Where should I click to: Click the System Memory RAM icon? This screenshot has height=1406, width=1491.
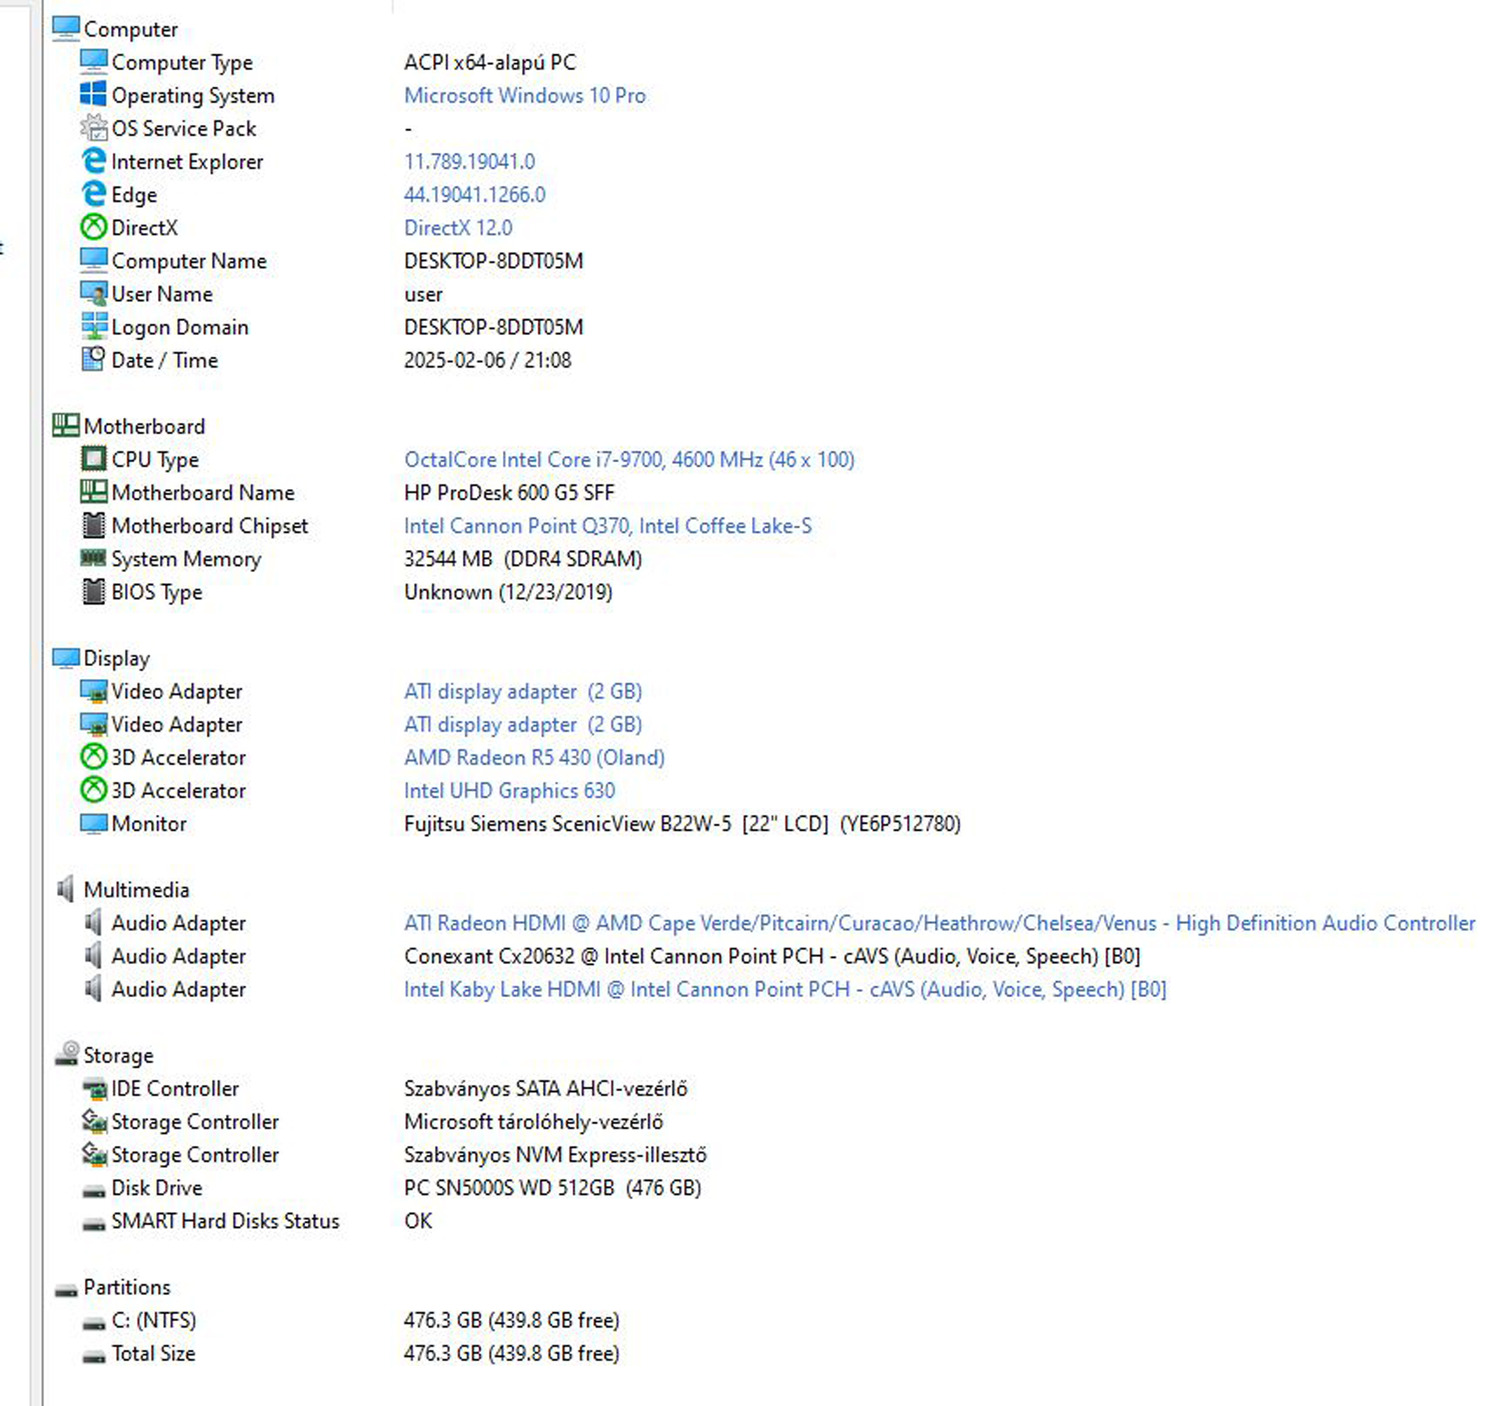pos(93,557)
